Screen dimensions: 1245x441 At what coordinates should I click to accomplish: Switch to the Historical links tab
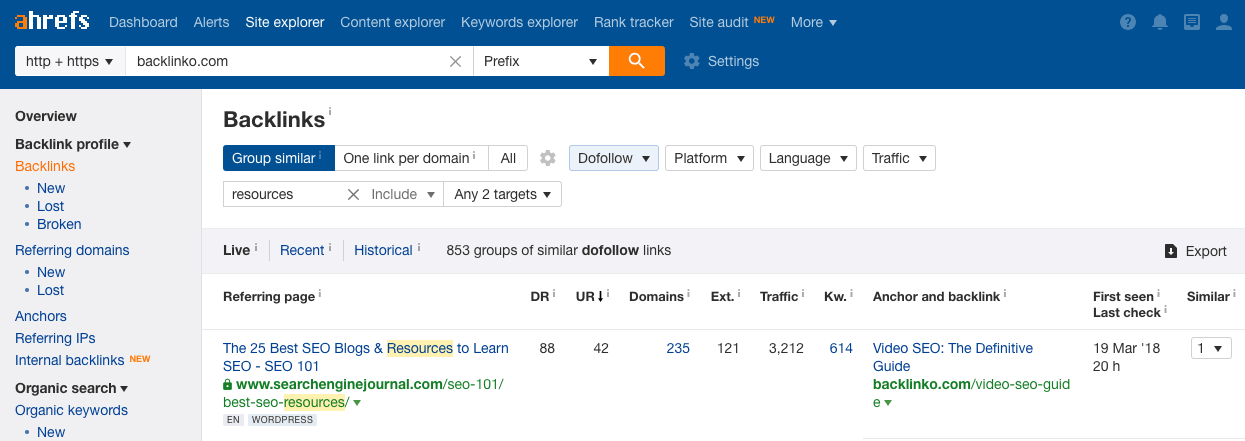tap(383, 250)
